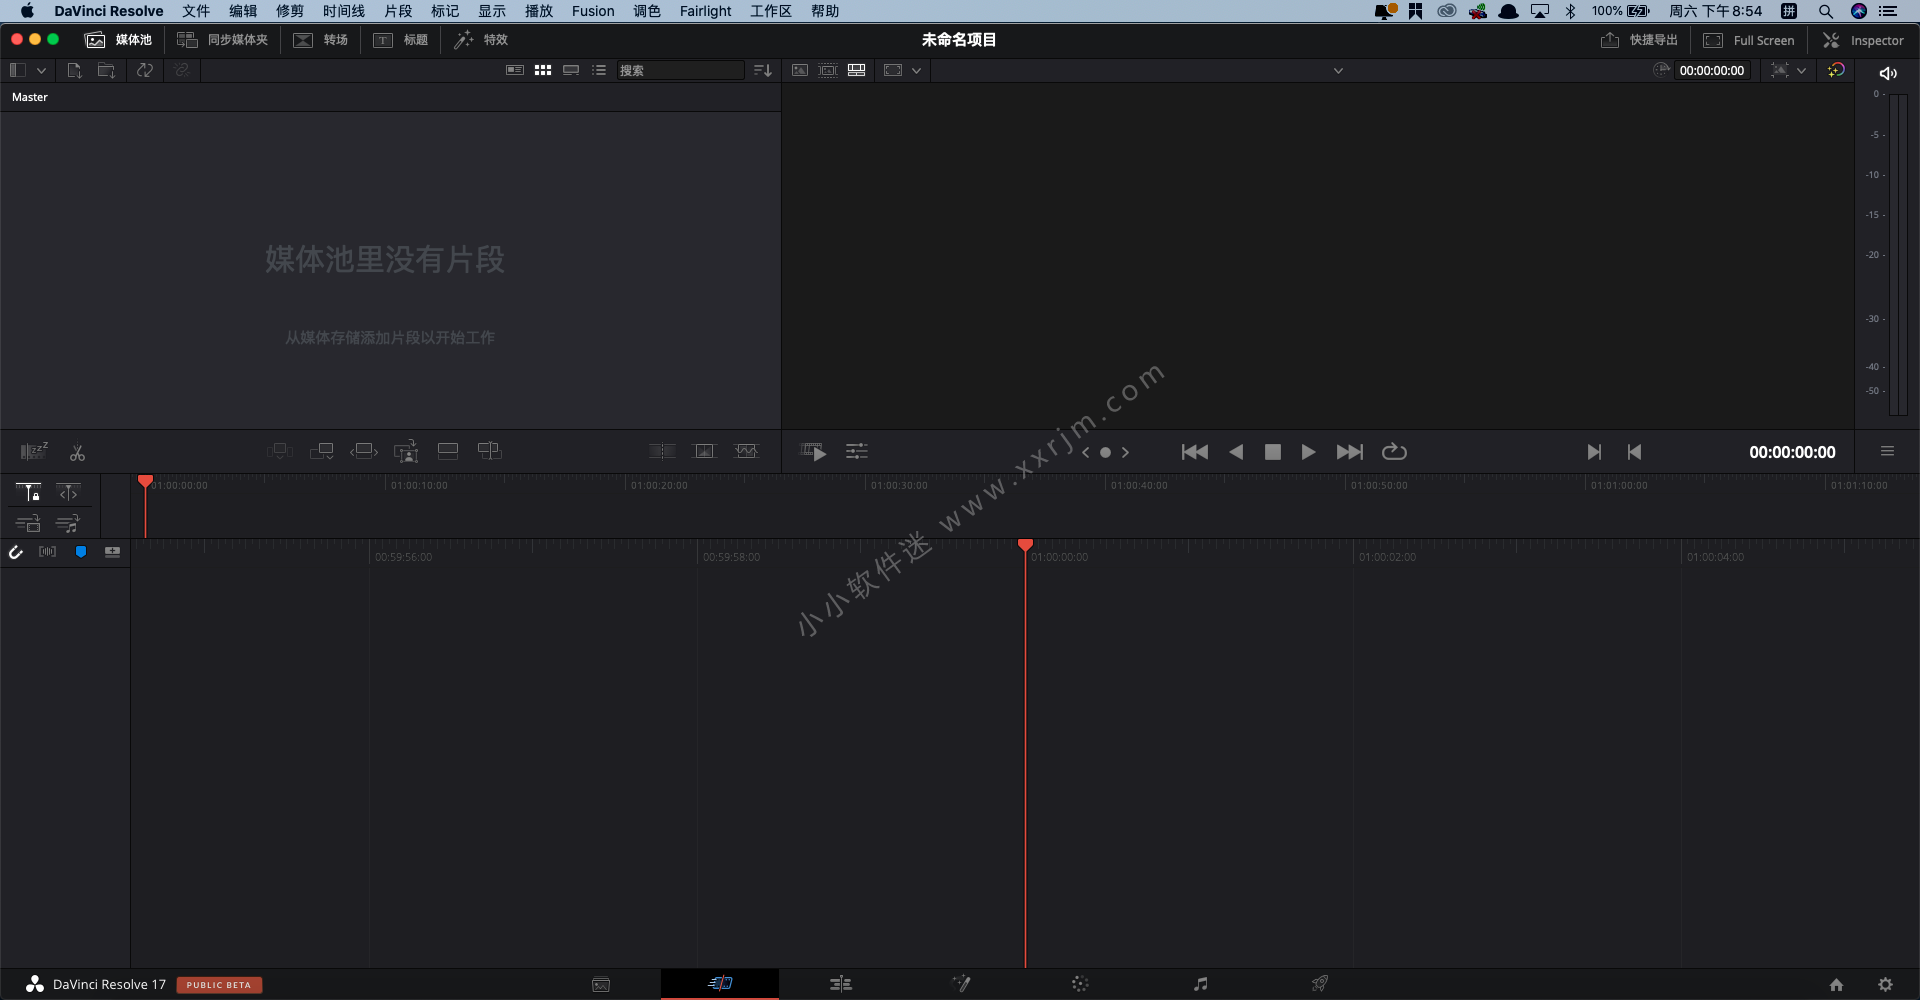Toggle audio trim waveform icon
The height and width of the screenshot is (1000, 1920).
click(x=47, y=552)
